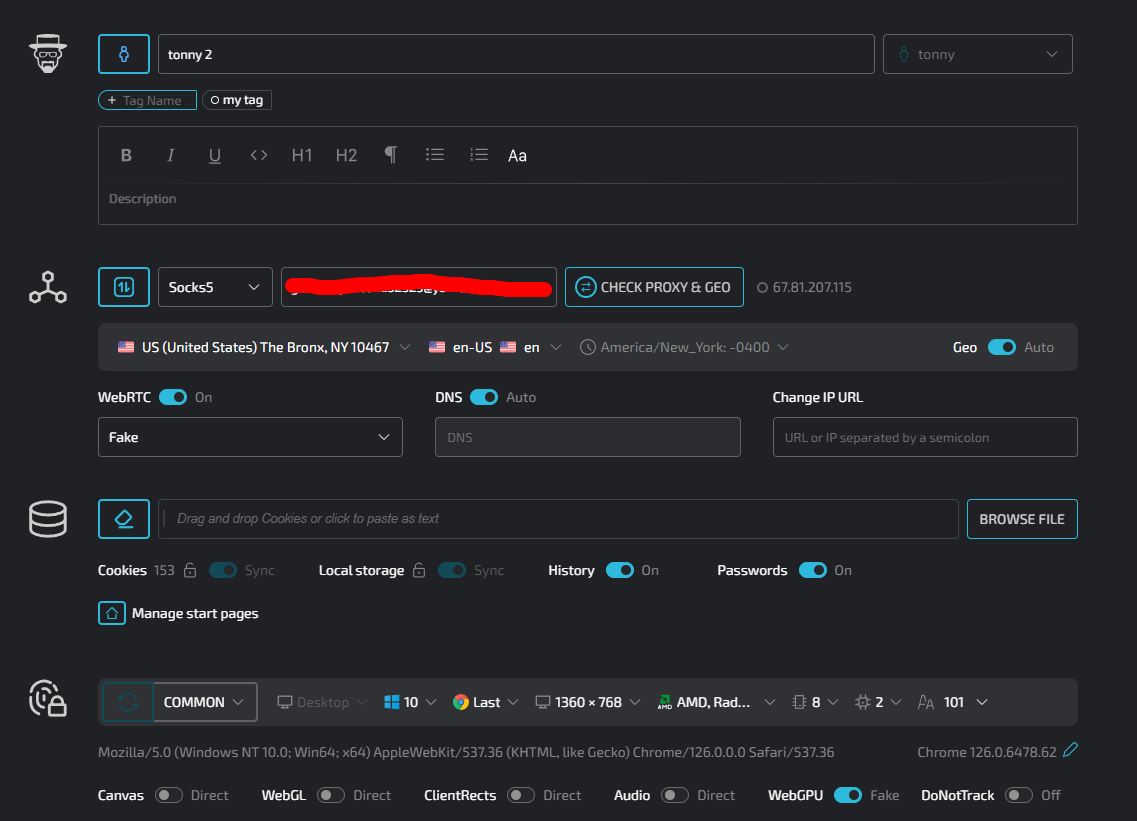The height and width of the screenshot is (821, 1137).
Task: Toggle the Audio Direct switch
Action: (675, 796)
